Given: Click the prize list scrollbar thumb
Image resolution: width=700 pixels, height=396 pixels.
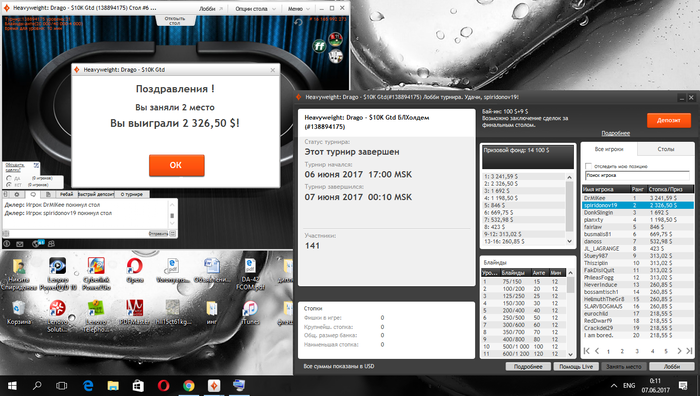Looking at the screenshot, I should point(569,206).
